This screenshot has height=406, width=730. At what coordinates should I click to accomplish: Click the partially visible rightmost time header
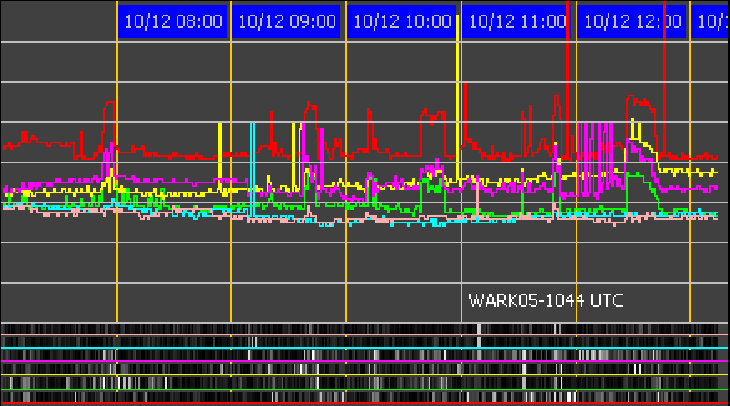pos(710,21)
